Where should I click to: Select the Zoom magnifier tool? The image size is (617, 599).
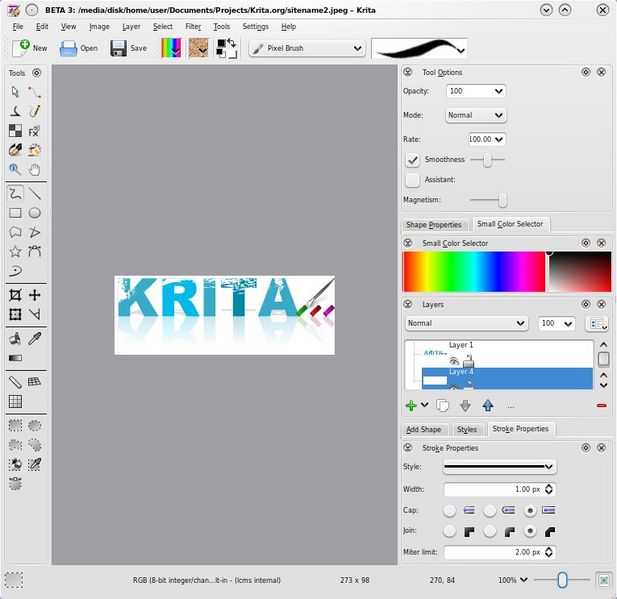tap(15, 170)
